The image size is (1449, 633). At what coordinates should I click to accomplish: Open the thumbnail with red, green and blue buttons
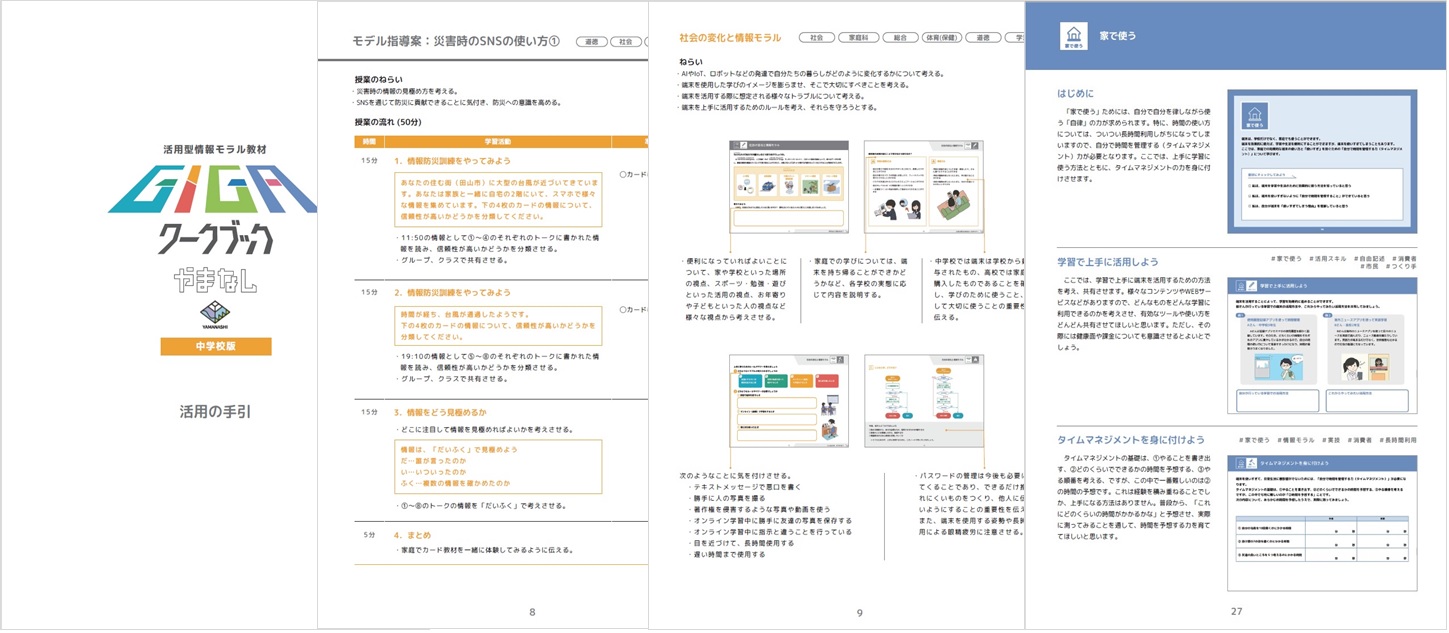(790, 401)
